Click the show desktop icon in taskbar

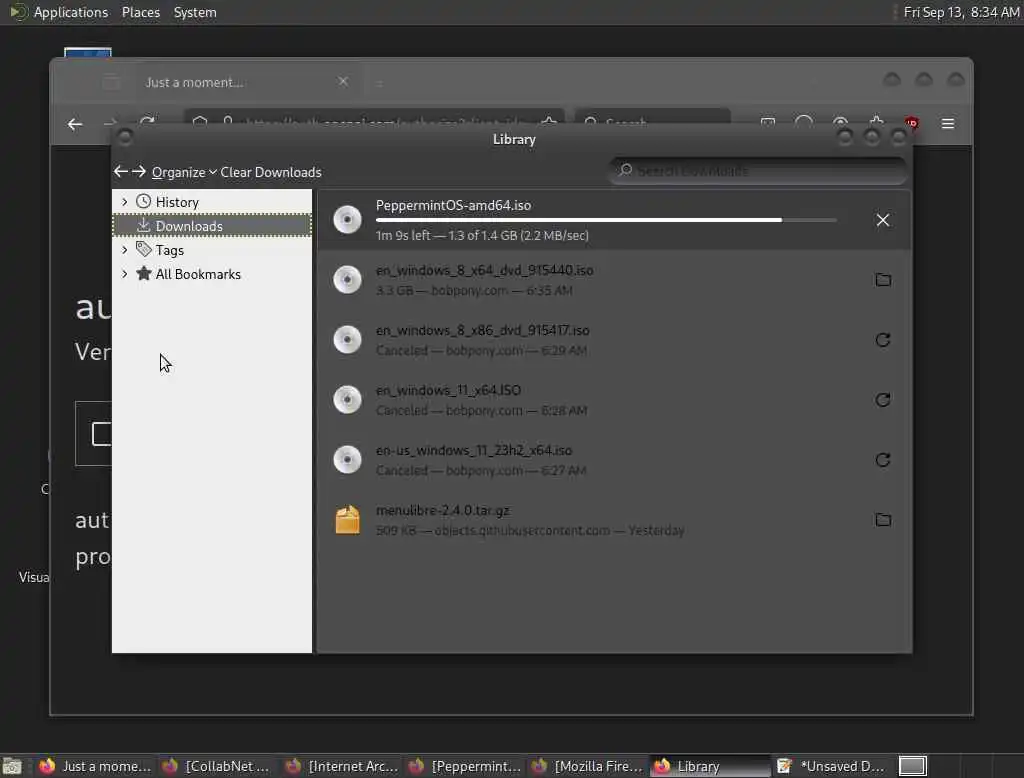coord(12,766)
